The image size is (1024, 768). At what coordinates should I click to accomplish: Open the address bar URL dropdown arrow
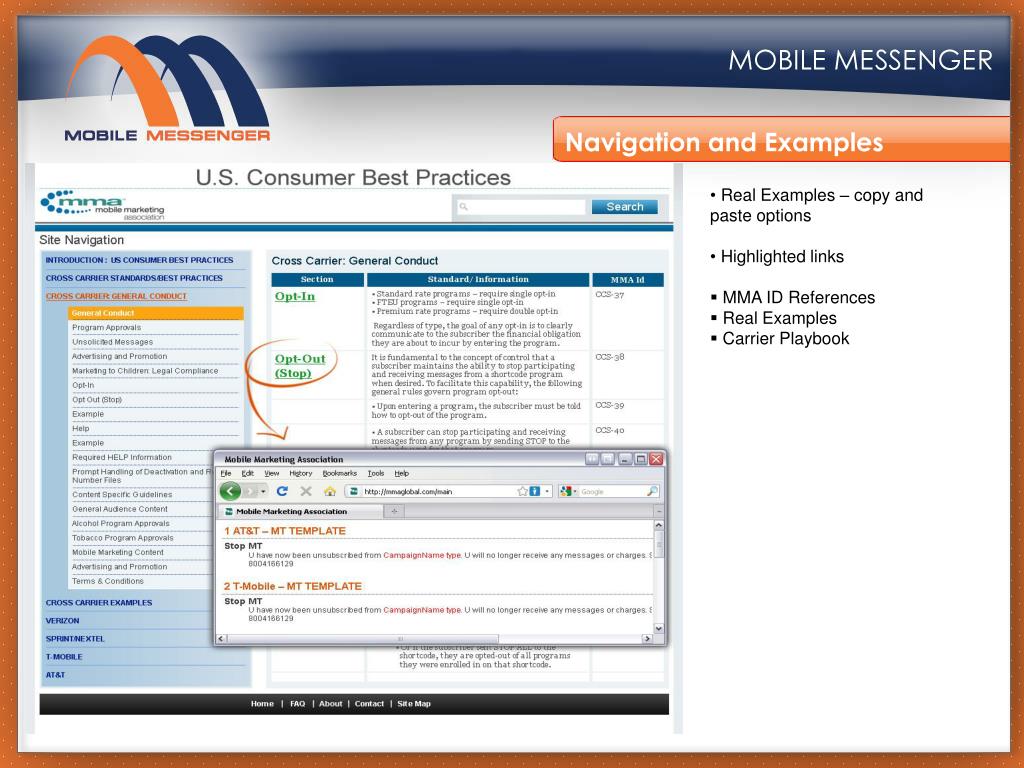[x=547, y=491]
